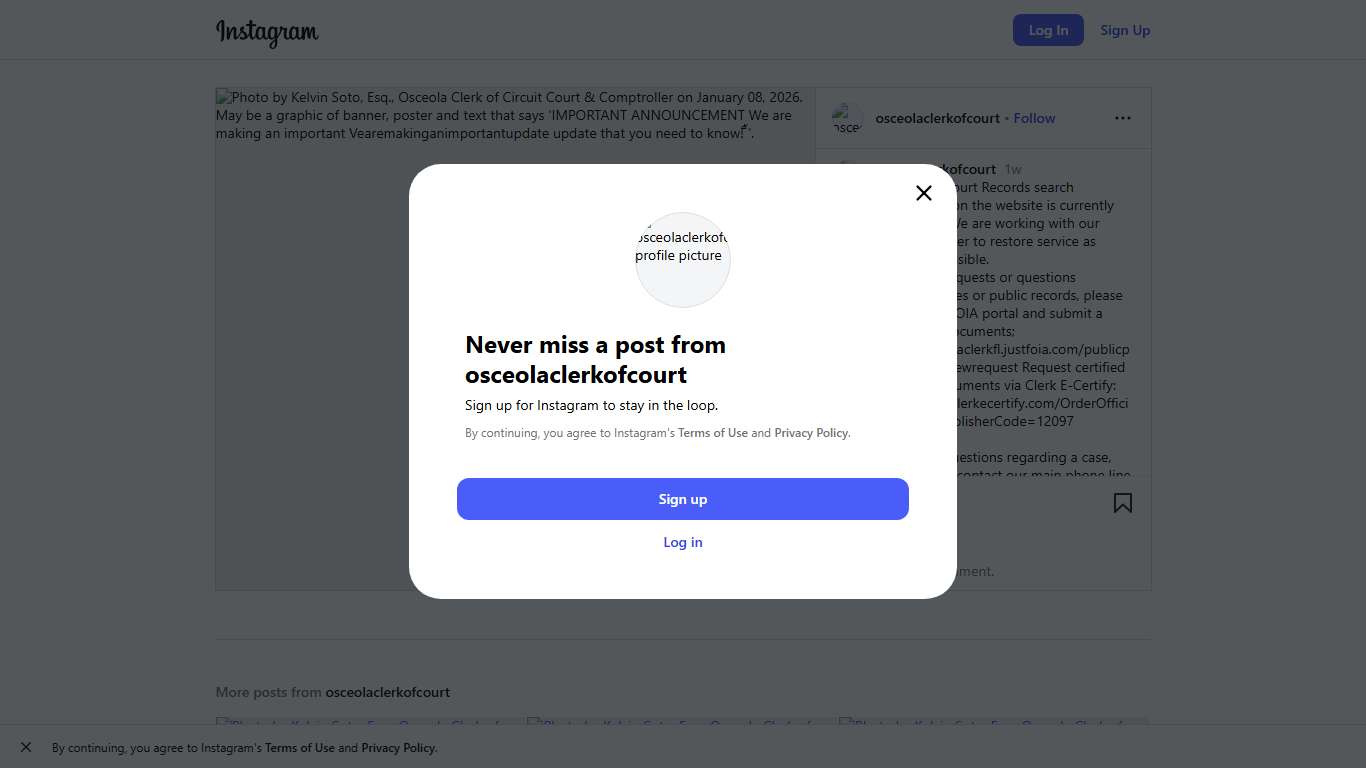1366x768 pixels.
Task: Open the first thumbnail under More posts
Action: click(366, 723)
